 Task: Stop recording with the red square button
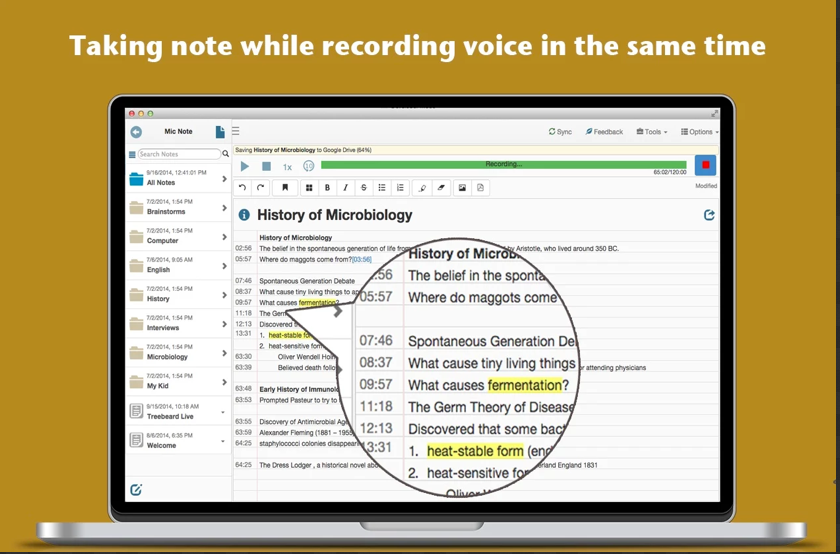[706, 165]
